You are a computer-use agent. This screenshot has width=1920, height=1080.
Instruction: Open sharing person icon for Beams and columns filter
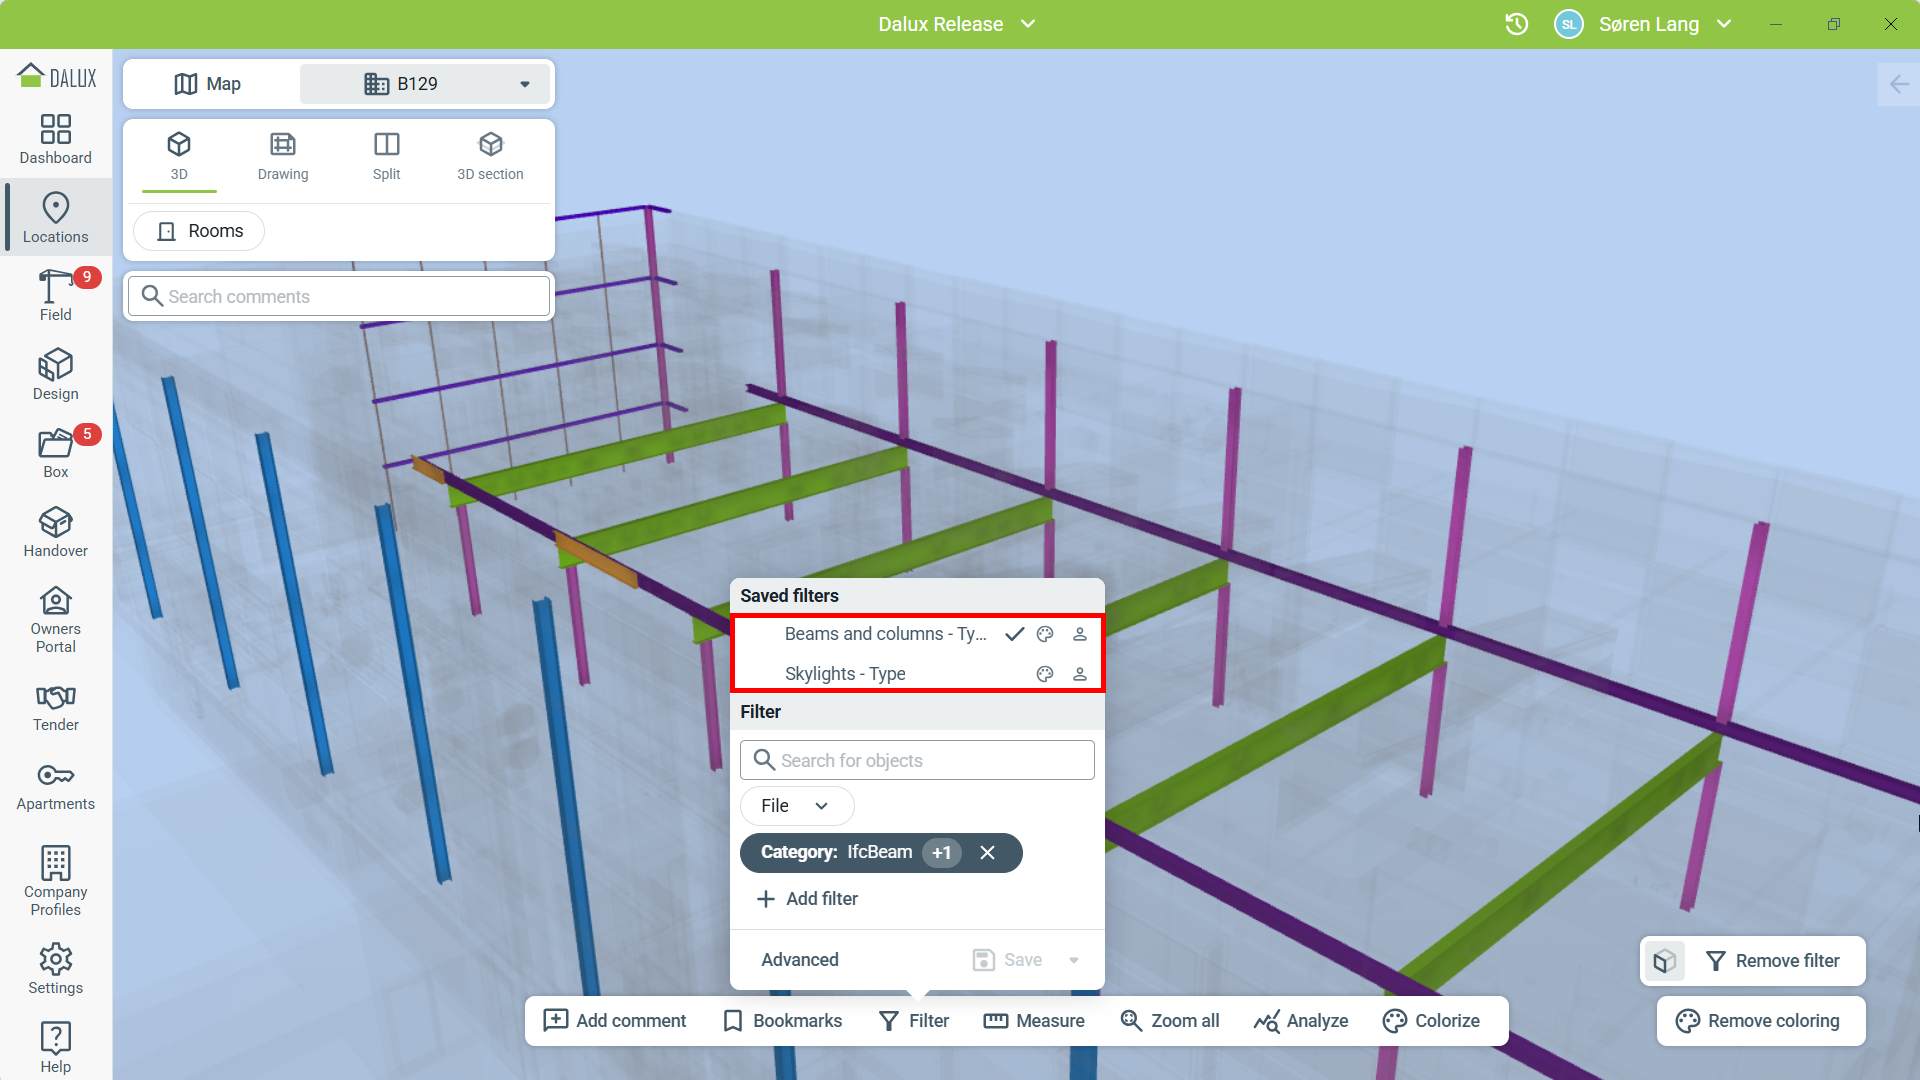[x=1080, y=634]
